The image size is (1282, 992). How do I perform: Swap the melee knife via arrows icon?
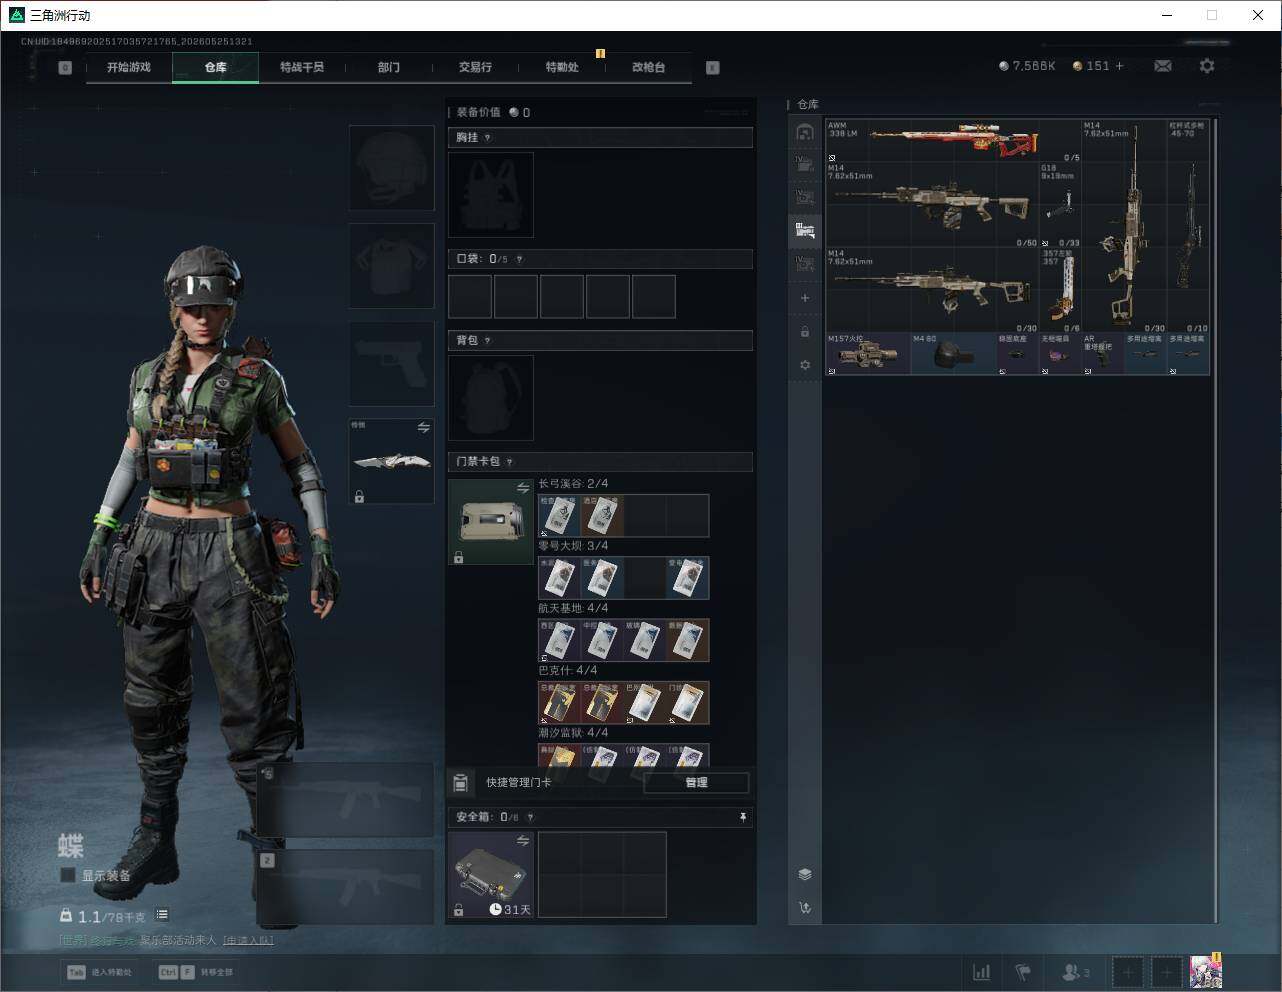tap(424, 428)
